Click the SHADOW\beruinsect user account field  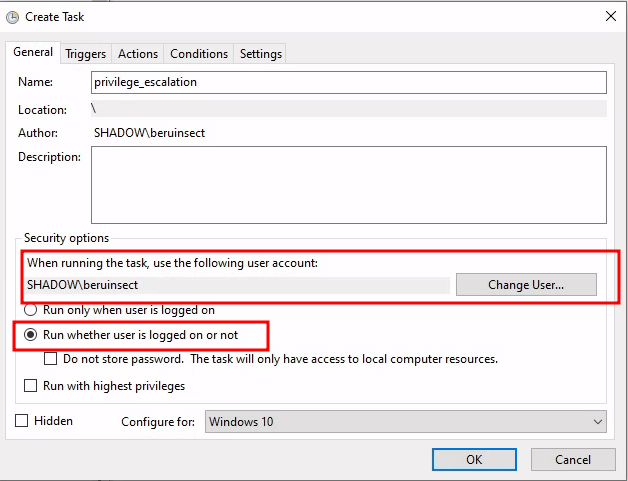point(238,285)
